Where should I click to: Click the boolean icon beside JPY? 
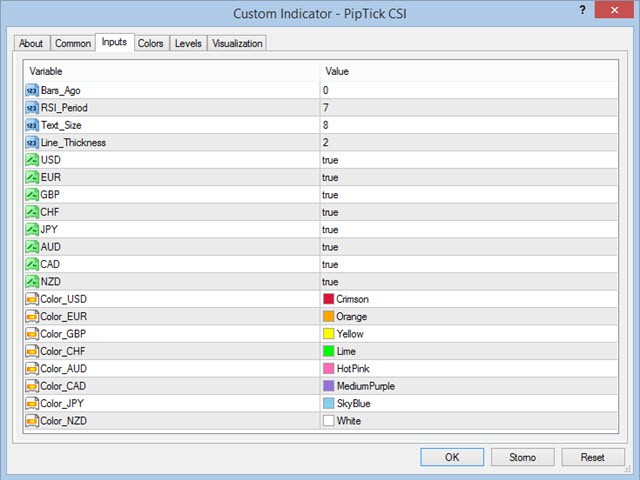click(x=32, y=229)
